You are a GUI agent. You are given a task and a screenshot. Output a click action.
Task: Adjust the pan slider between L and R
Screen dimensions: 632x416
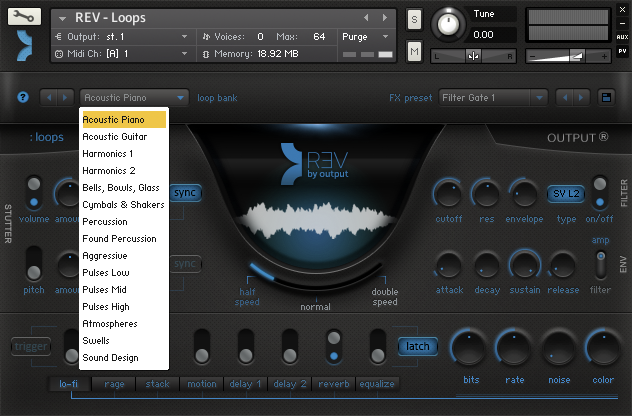coord(473,56)
